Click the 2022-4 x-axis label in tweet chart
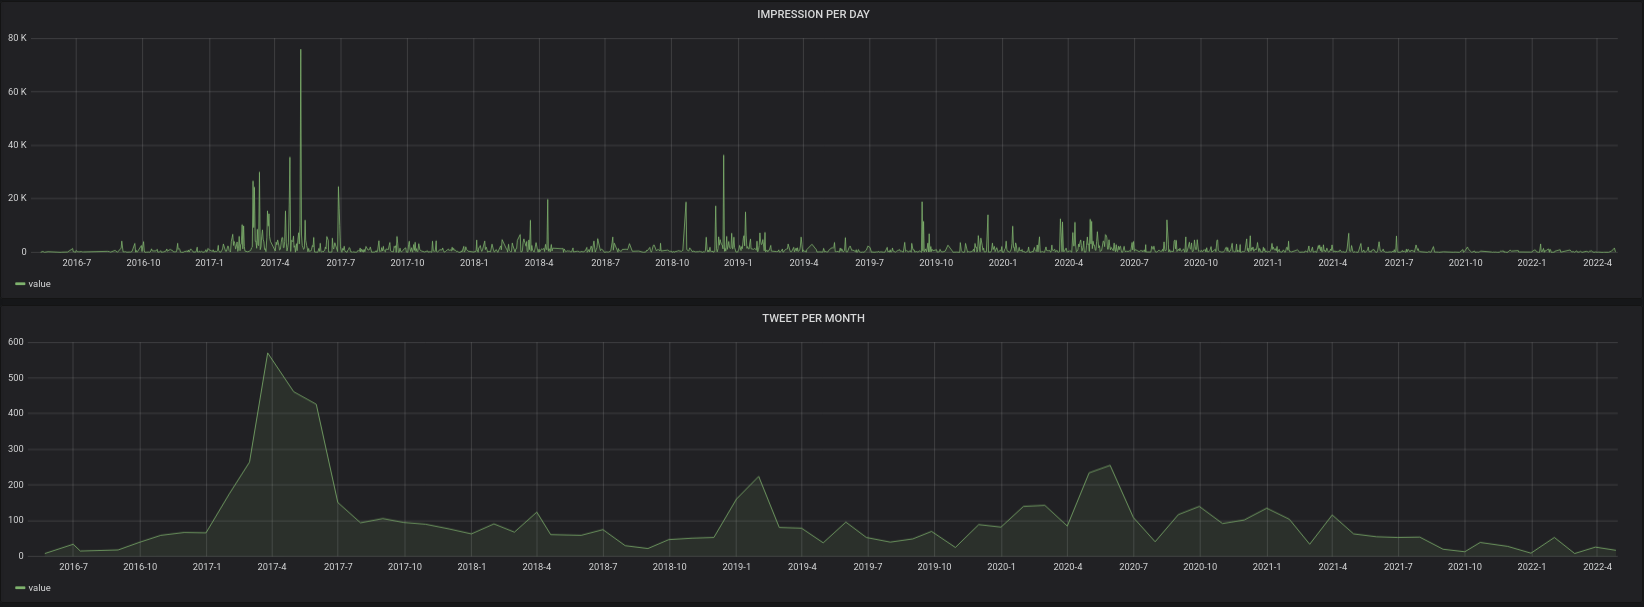The image size is (1644, 607). [x=1597, y=567]
